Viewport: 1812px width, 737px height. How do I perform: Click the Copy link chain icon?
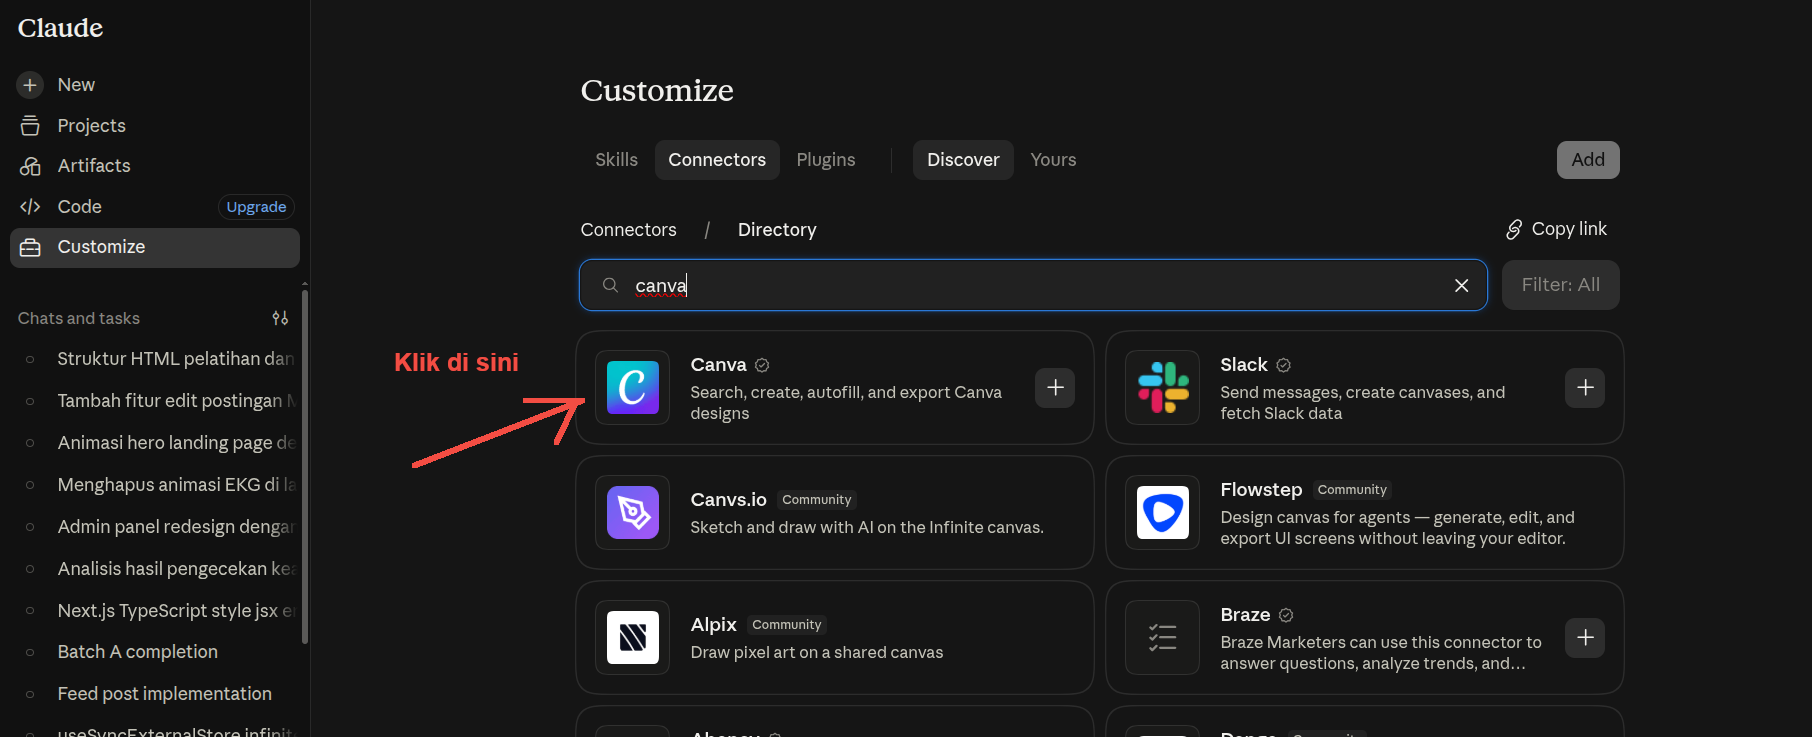[x=1514, y=229]
